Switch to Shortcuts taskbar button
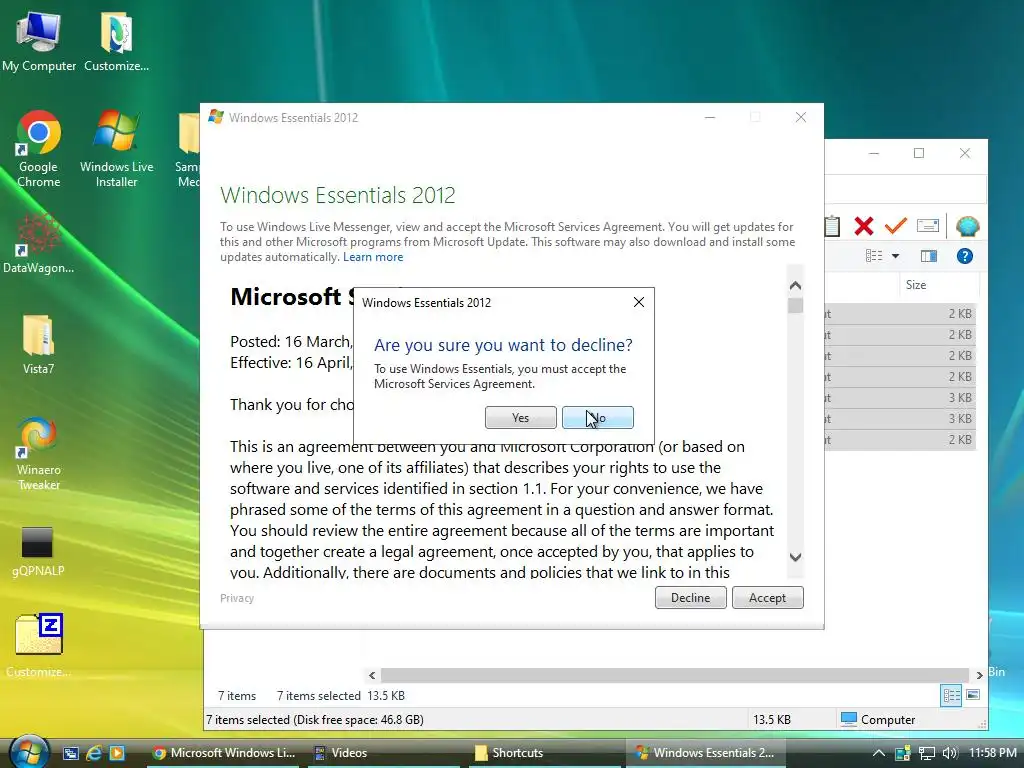Viewport: 1024px width, 768px height. (545, 753)
